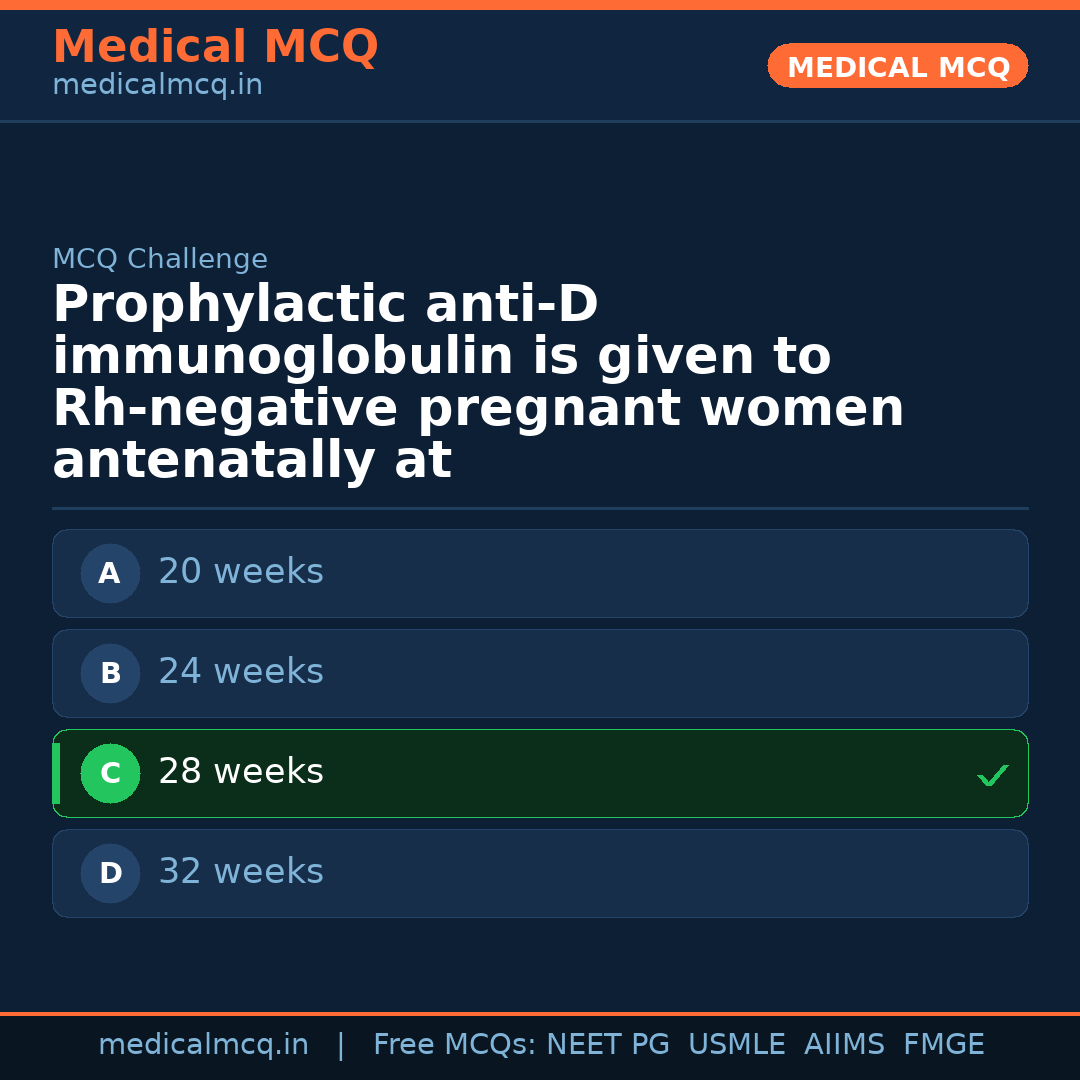Click the Free MCQs footer text

pos(454,1045)
